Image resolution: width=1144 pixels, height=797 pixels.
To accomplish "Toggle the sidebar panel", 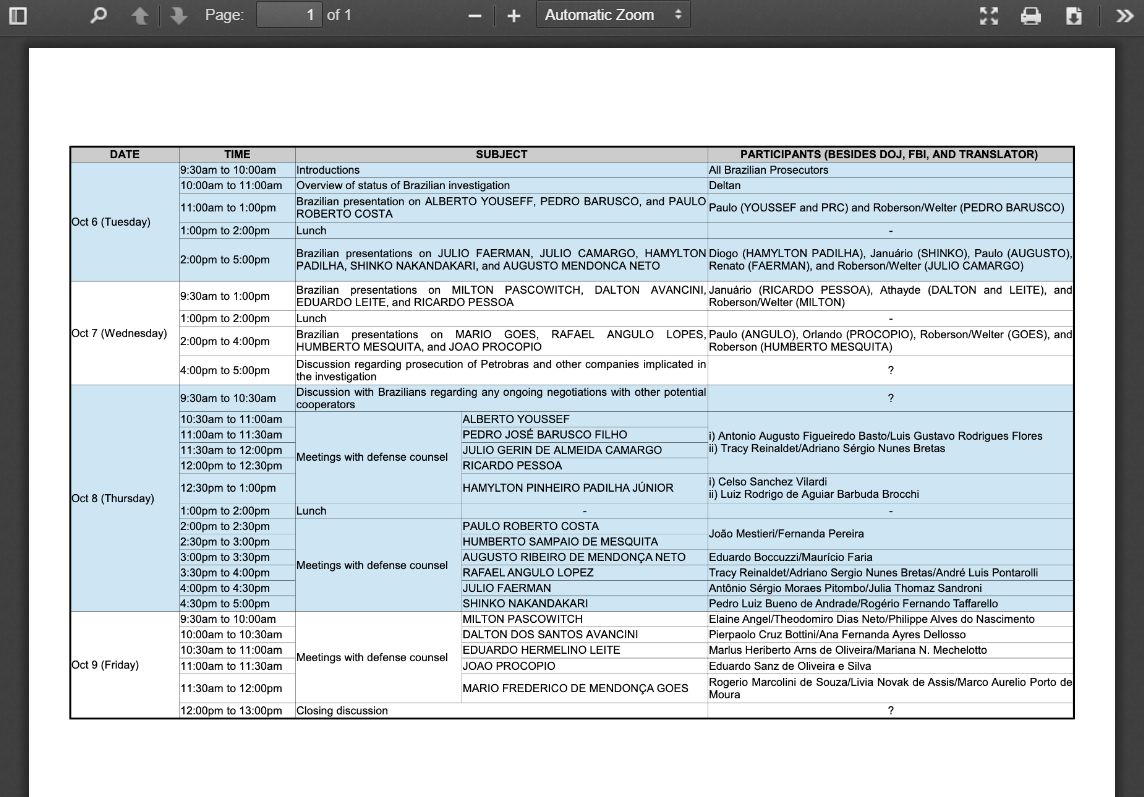I will [18, 15].
